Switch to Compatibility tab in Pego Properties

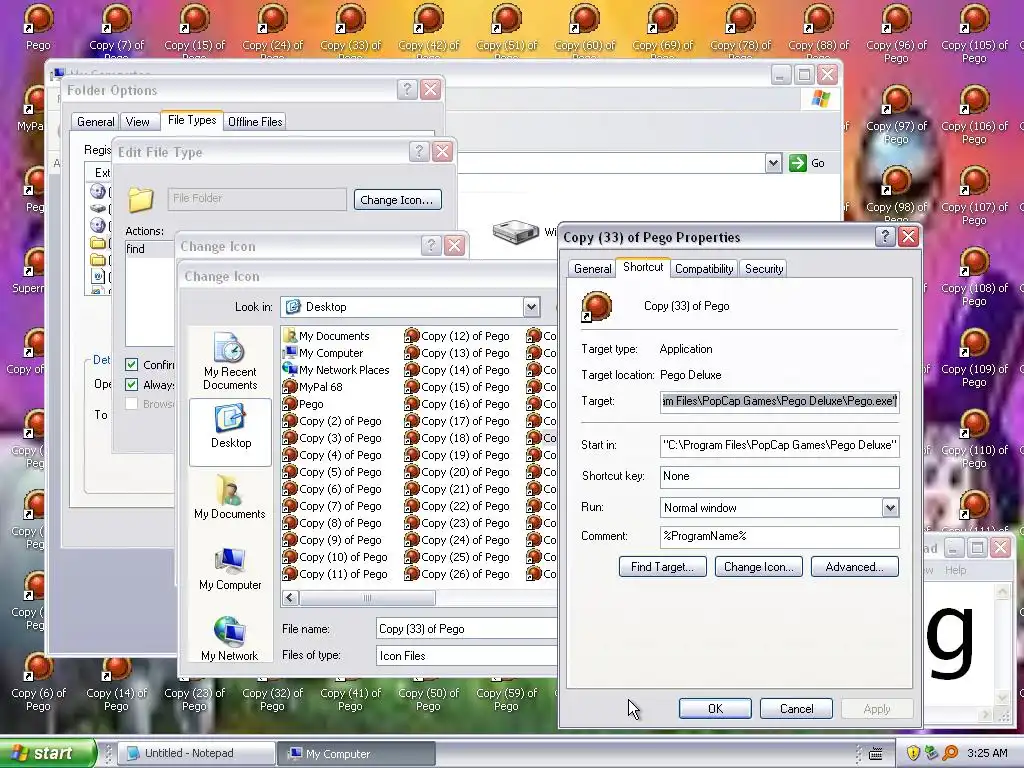tap(704, 268)
